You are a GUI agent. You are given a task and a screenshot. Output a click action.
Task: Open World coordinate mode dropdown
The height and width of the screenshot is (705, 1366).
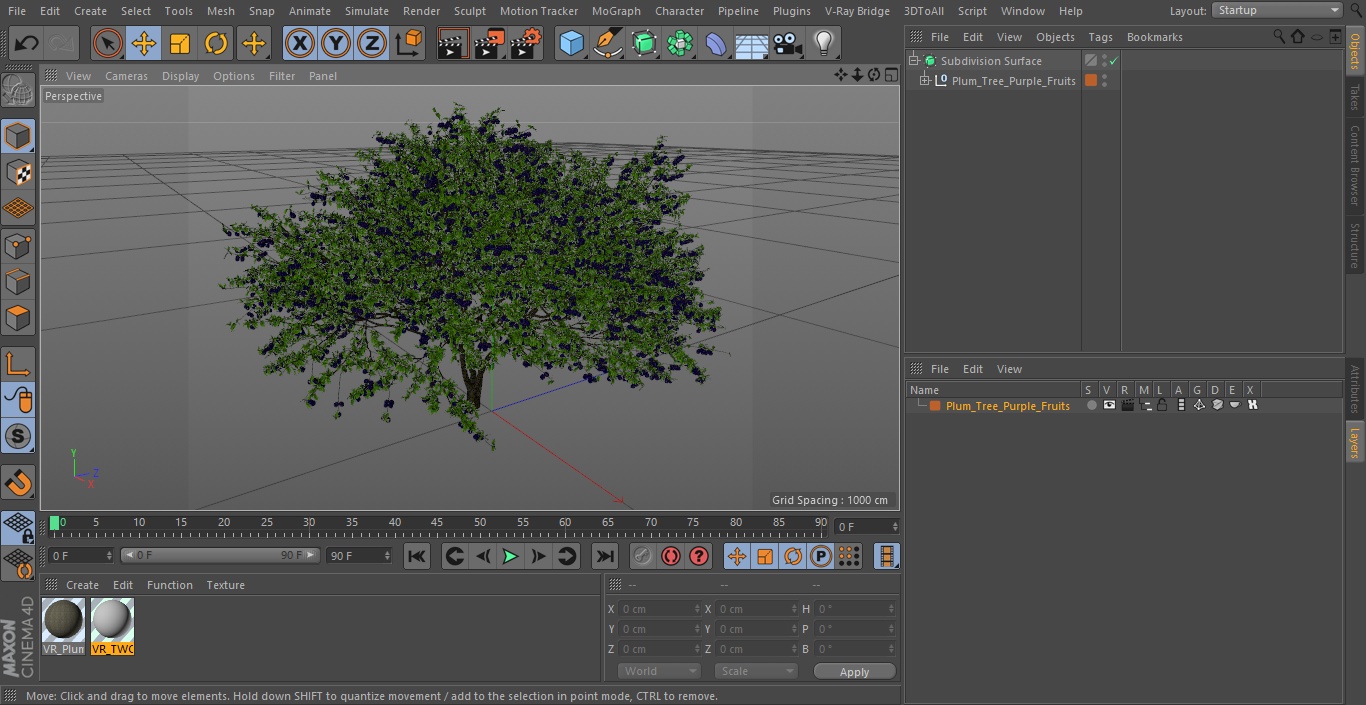click(x=658, y=671)
